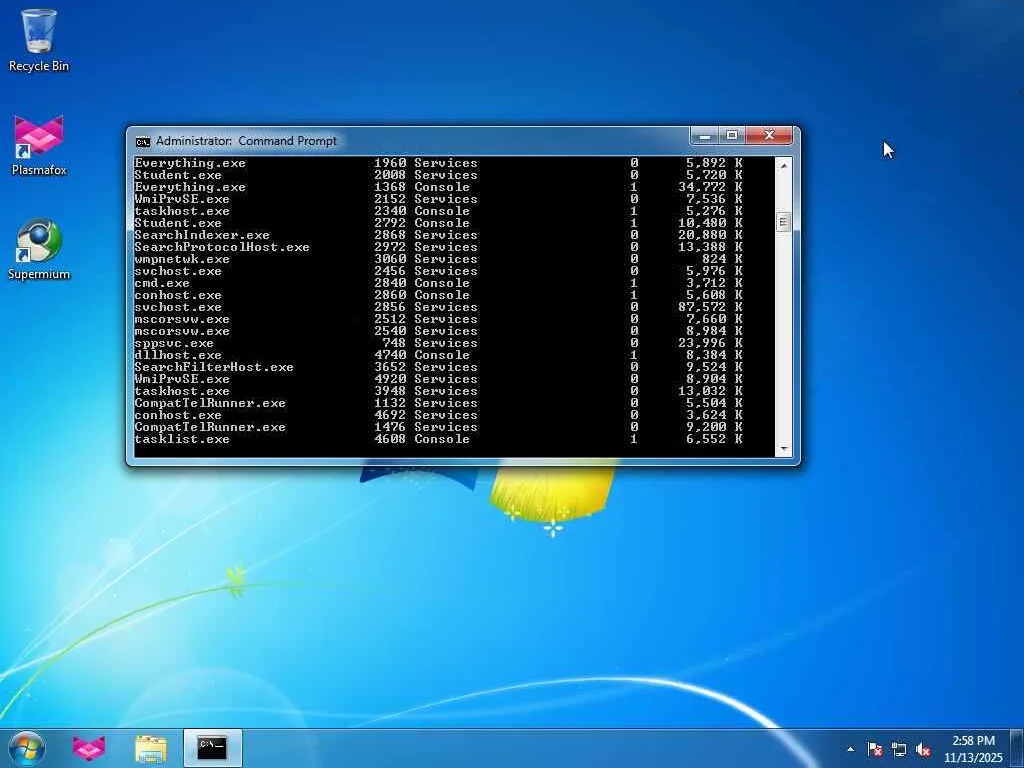Click PID 2008 of Student.exe

390,175
